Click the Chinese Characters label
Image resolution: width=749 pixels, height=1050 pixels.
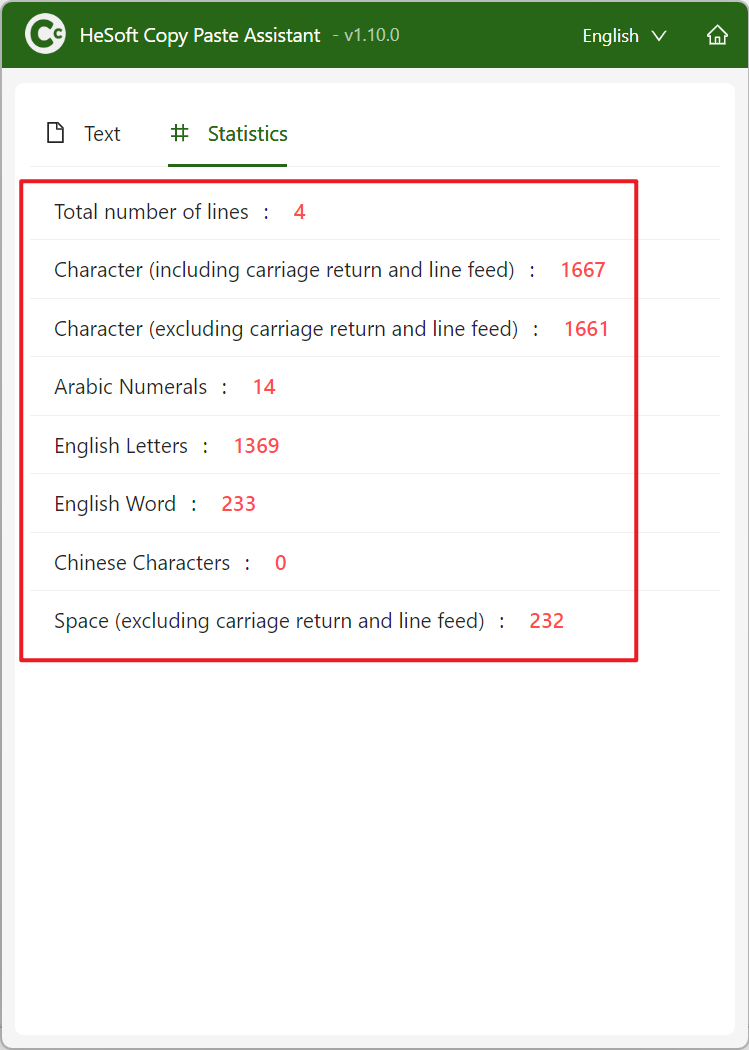142,563
